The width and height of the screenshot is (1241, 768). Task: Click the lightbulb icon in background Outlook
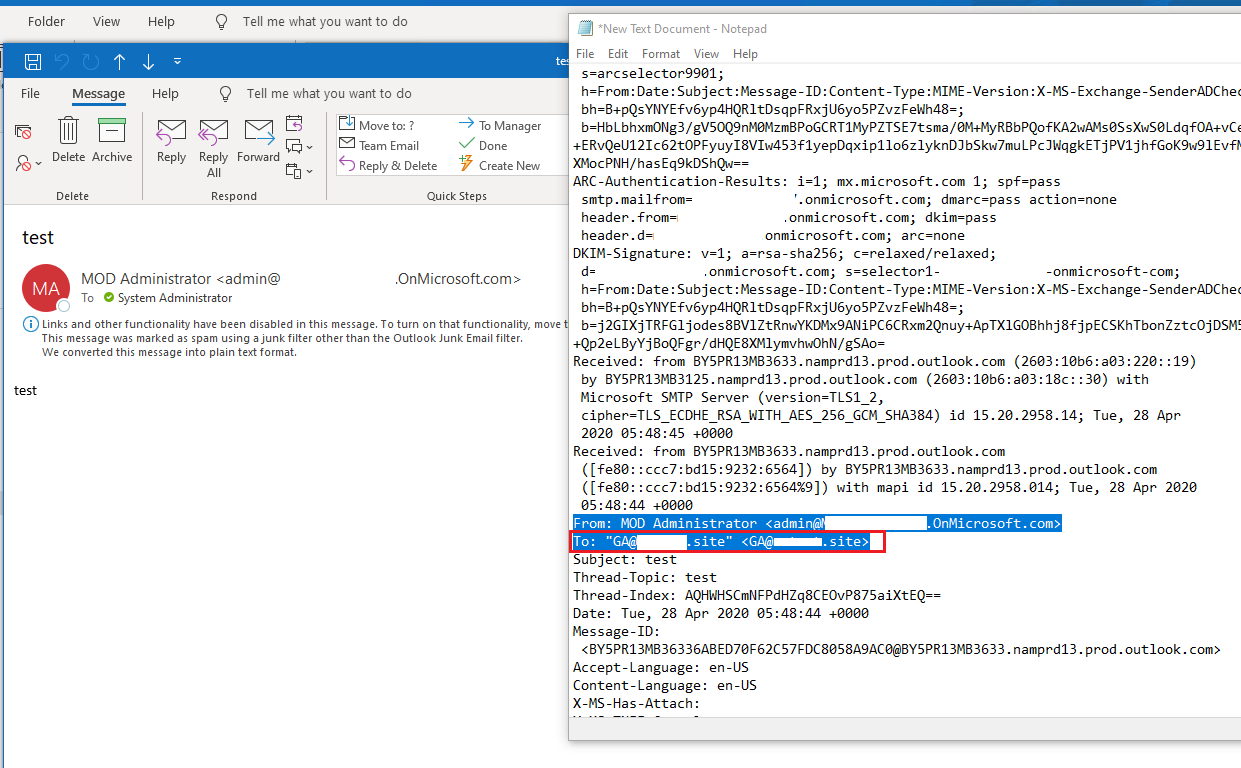click(x=222, y=21)
